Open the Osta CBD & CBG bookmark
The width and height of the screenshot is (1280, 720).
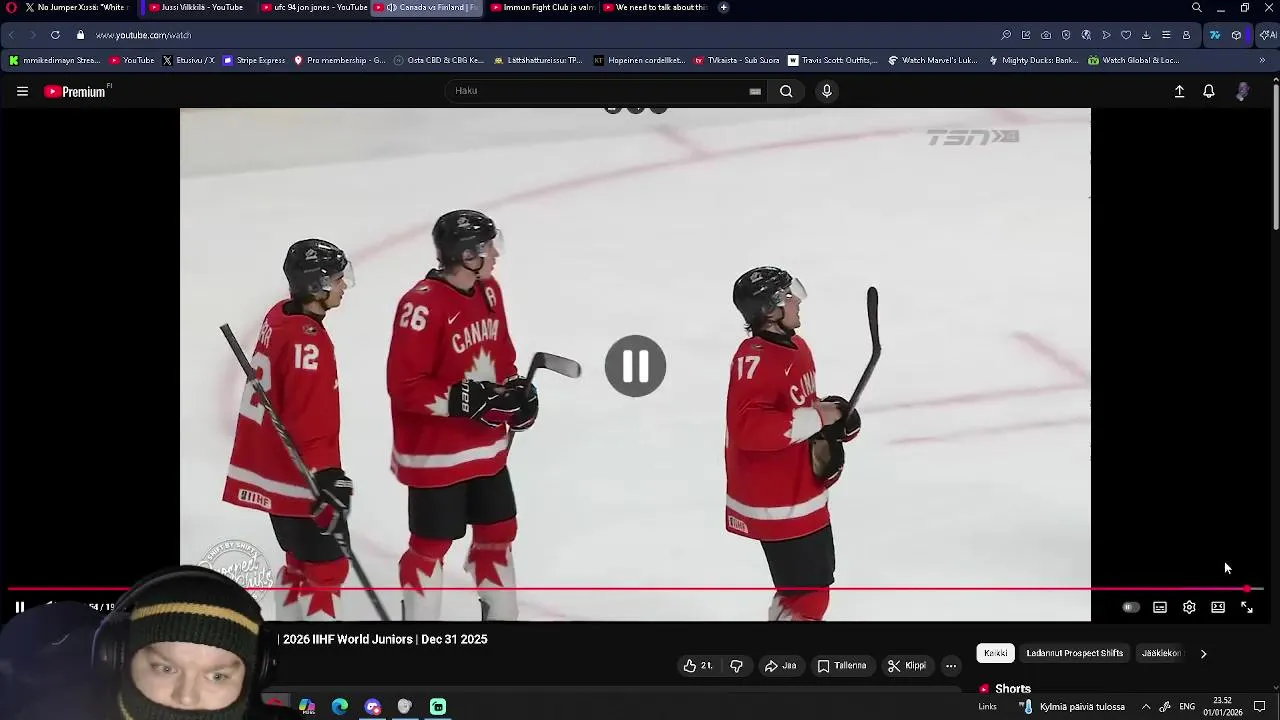point(440,60)
